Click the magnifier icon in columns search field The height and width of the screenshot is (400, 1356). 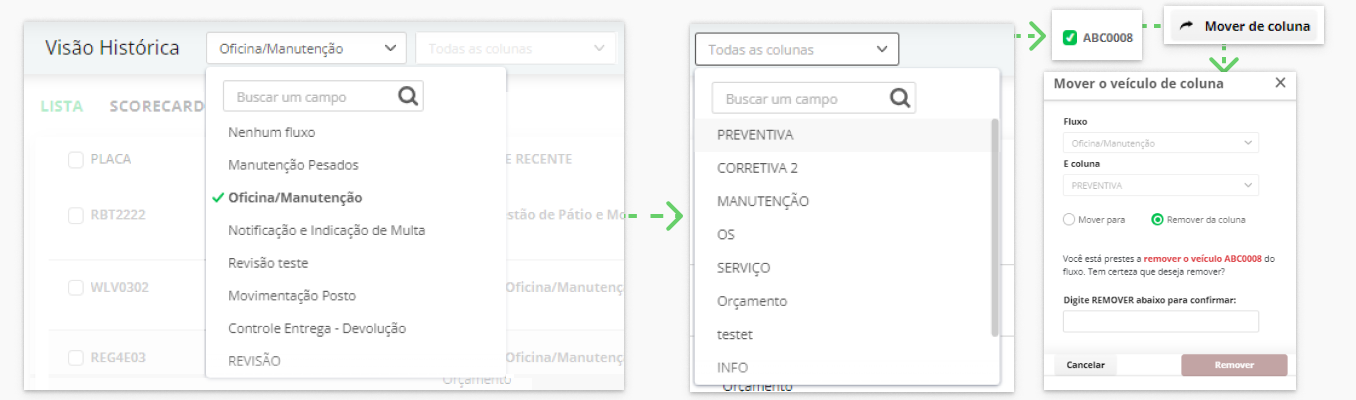tap(900, 98)
